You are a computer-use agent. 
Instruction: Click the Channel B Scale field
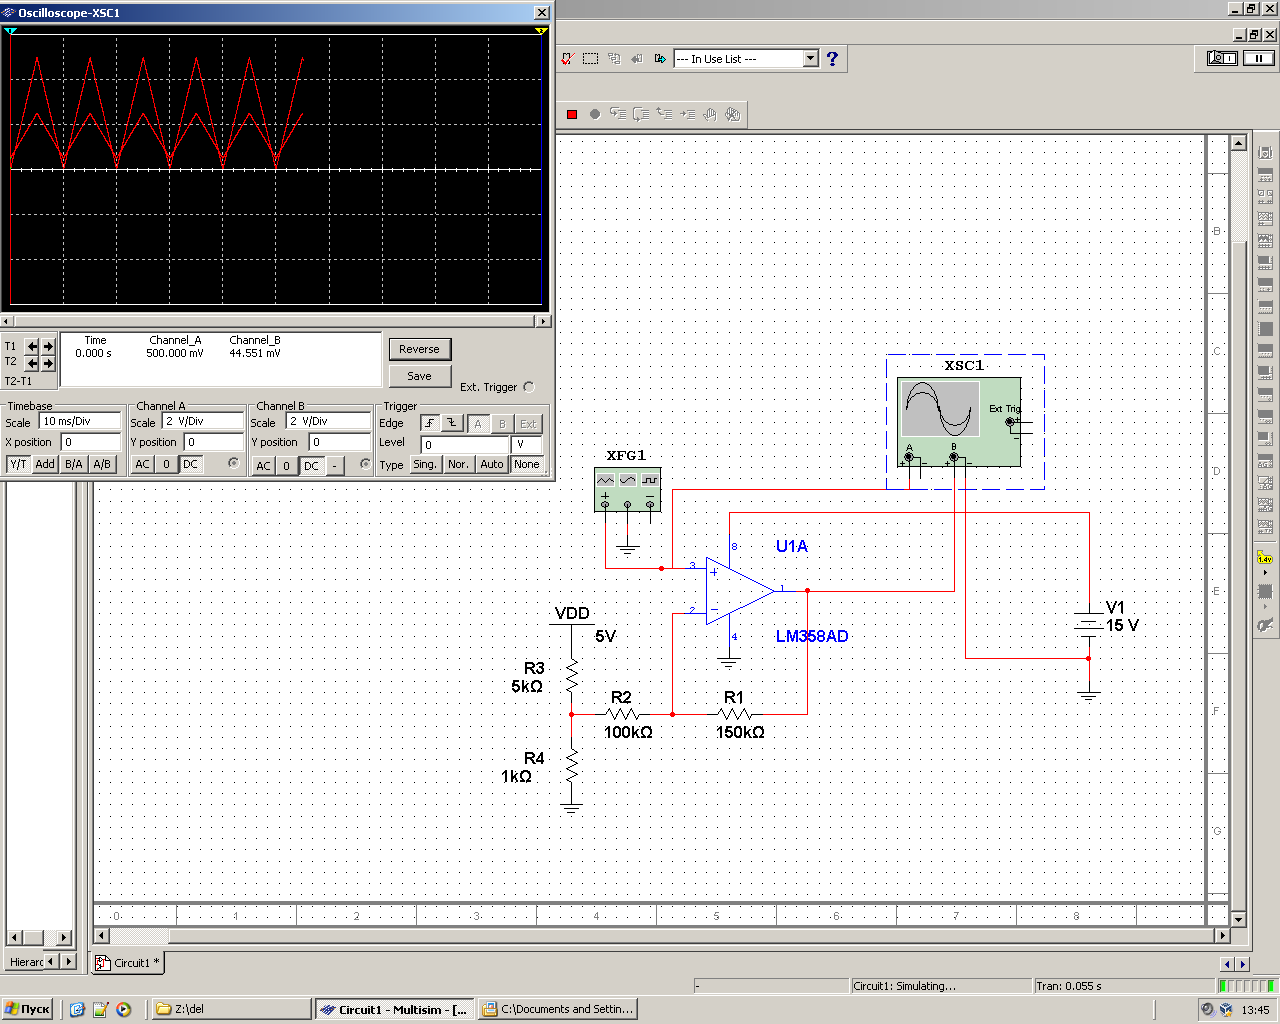coord(327,422)
